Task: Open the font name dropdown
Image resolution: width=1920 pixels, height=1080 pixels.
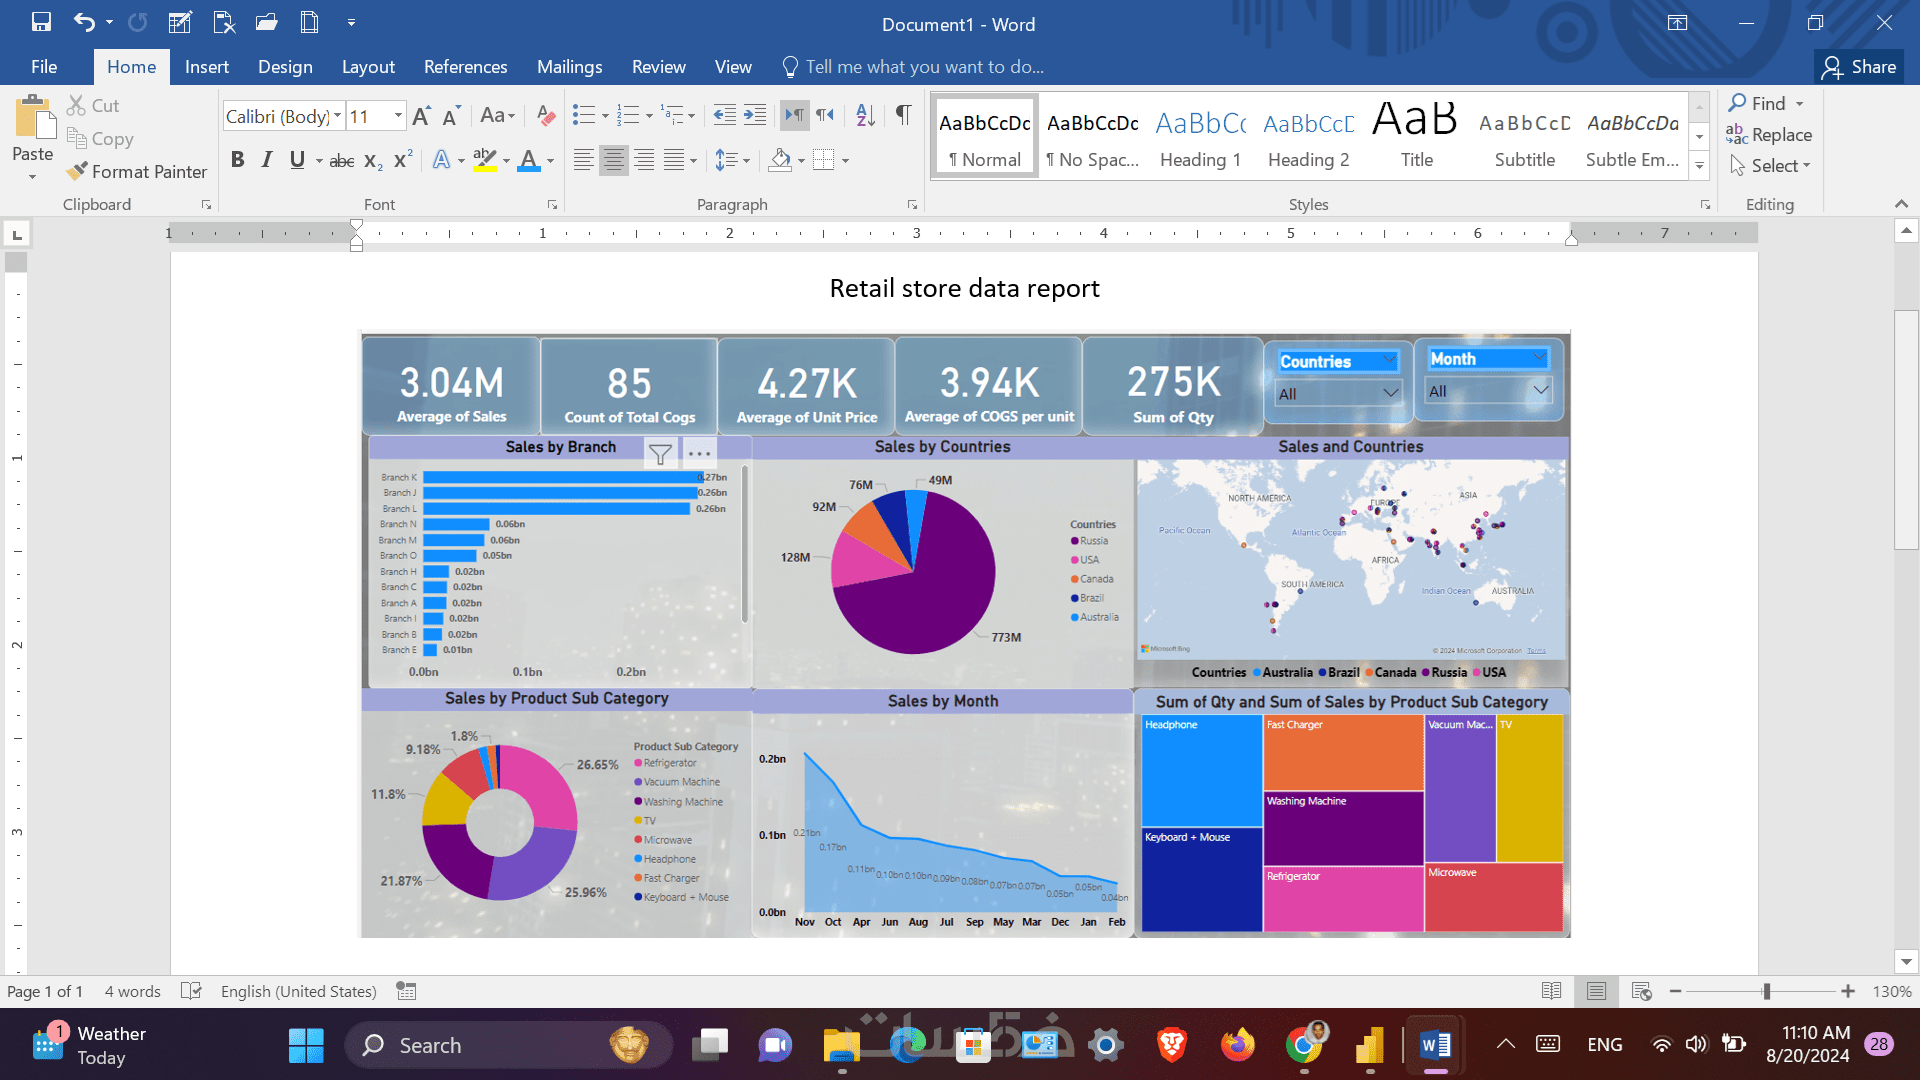Action: click(x=337, y=116)
